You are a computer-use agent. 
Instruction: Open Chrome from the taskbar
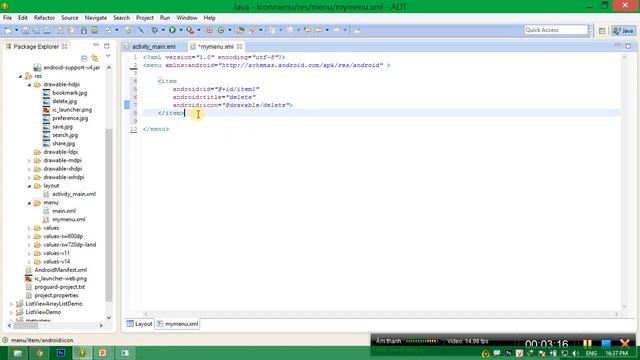(x=39, y=353)
